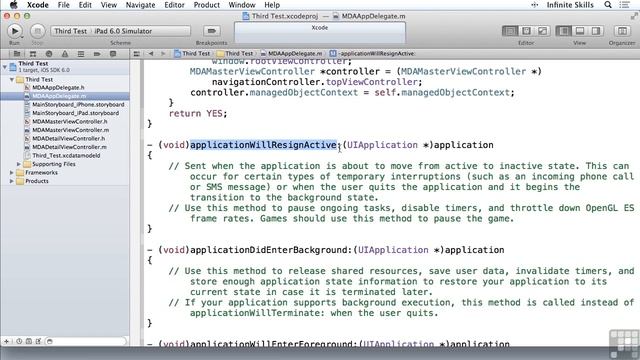640x360 pixels.
Task: Go back in editor history
Action: click(151, 54)
